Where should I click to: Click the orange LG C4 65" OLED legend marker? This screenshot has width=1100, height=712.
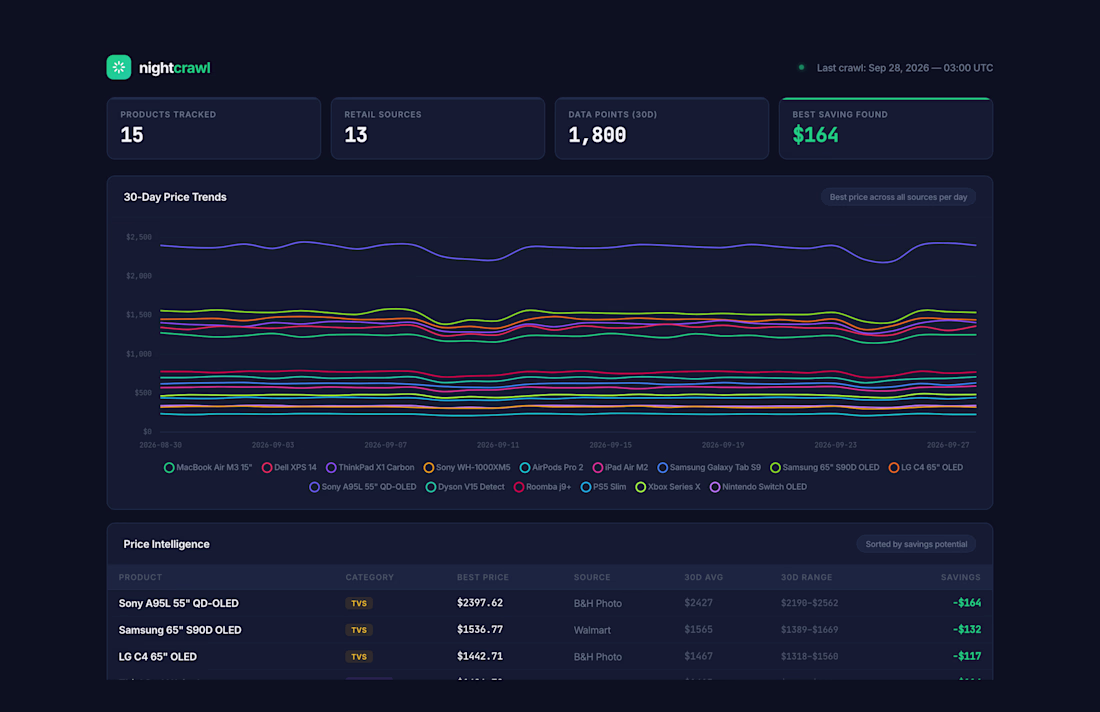point(894,467)
